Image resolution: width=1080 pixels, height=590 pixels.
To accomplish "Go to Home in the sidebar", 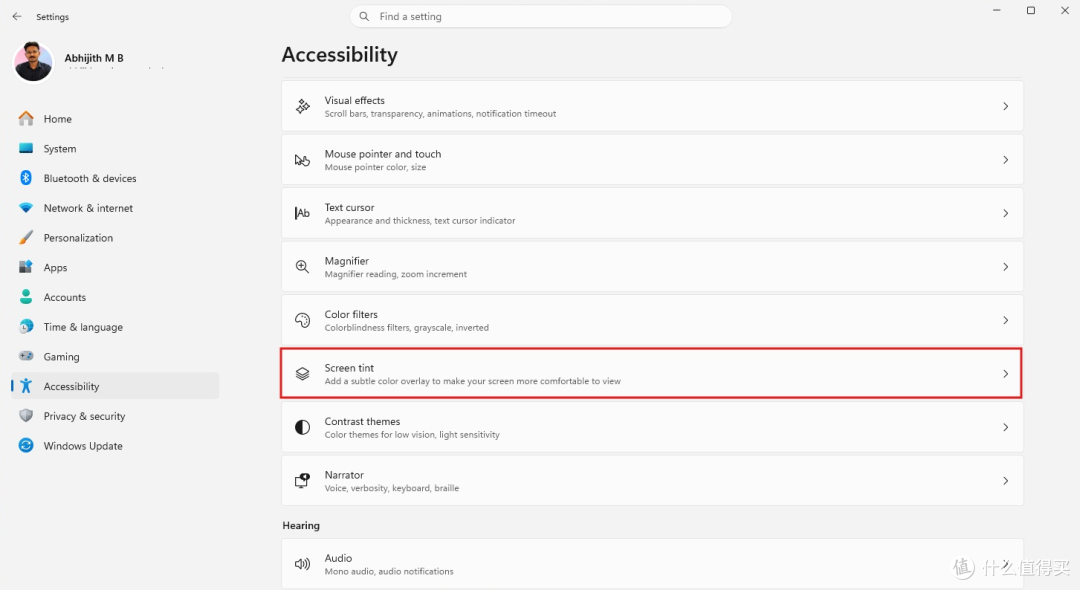I will [x=58, y=119].
